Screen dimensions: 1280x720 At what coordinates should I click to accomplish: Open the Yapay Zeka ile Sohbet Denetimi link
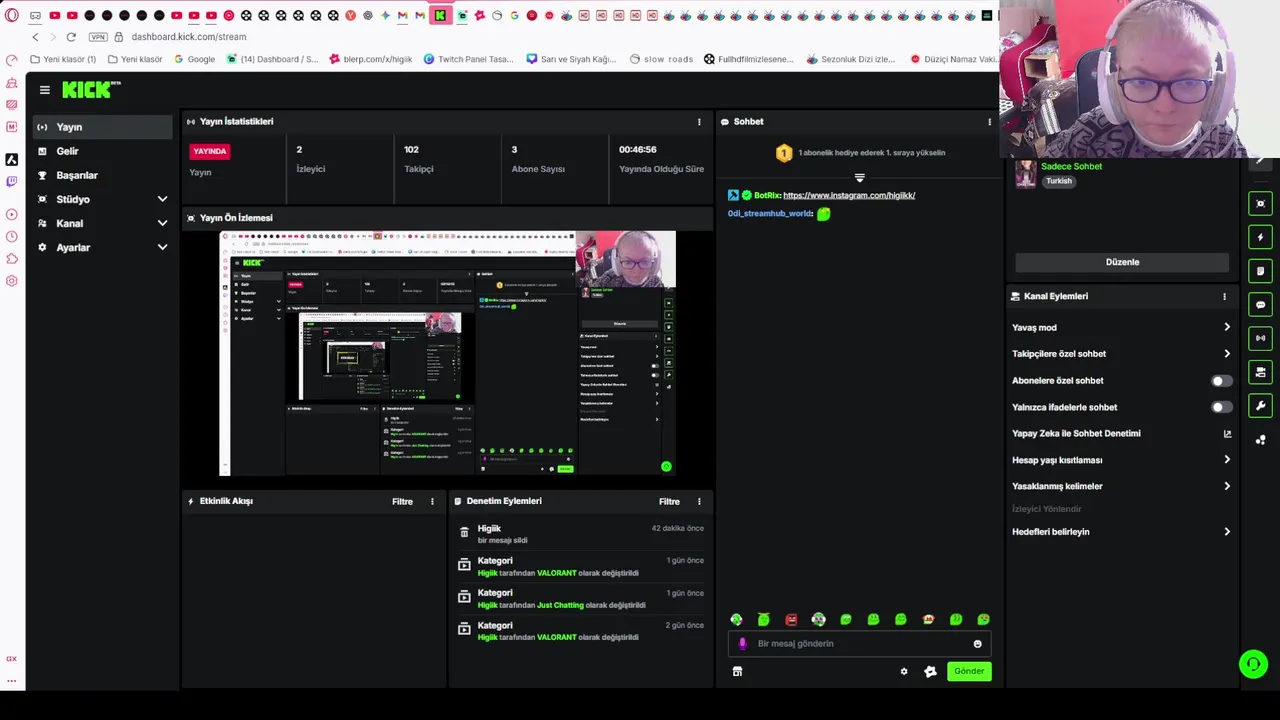coord(1121,434)
